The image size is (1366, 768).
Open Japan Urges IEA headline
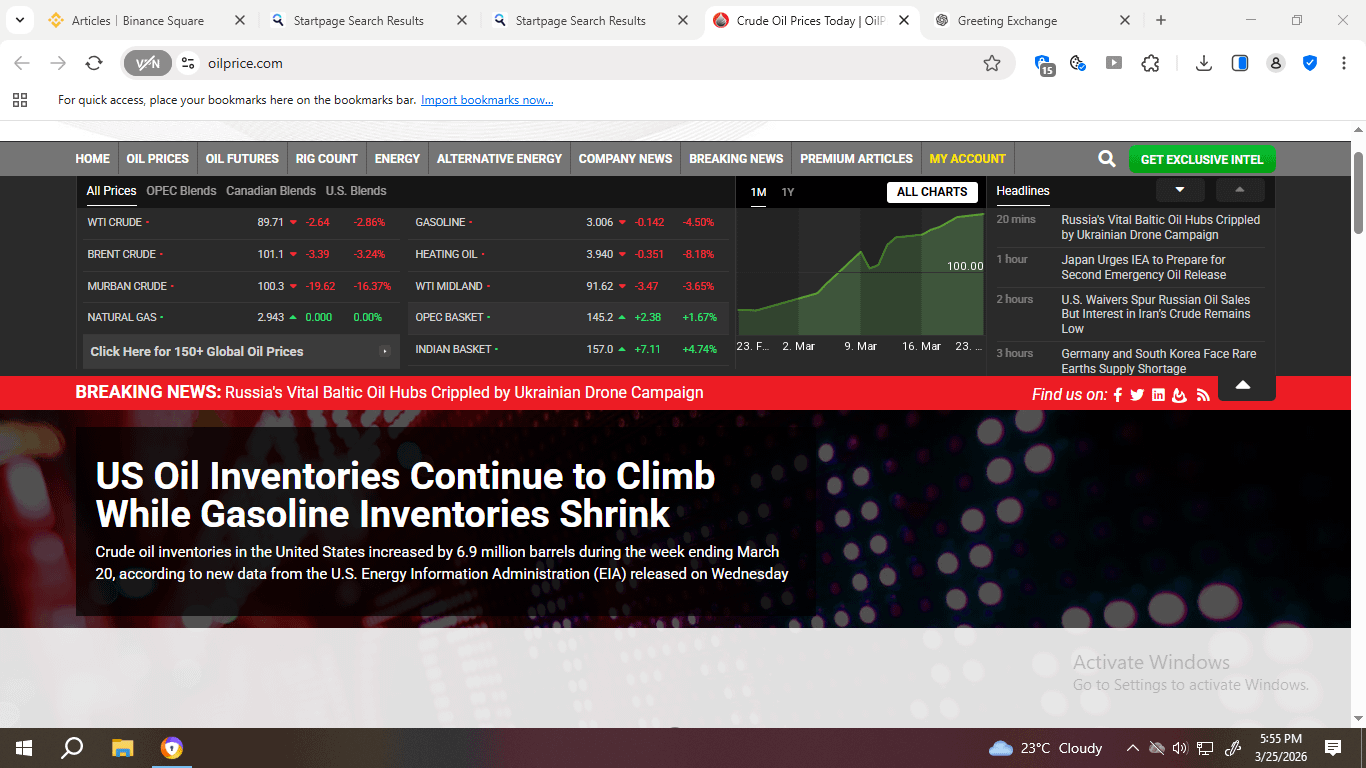[1143, 267]
